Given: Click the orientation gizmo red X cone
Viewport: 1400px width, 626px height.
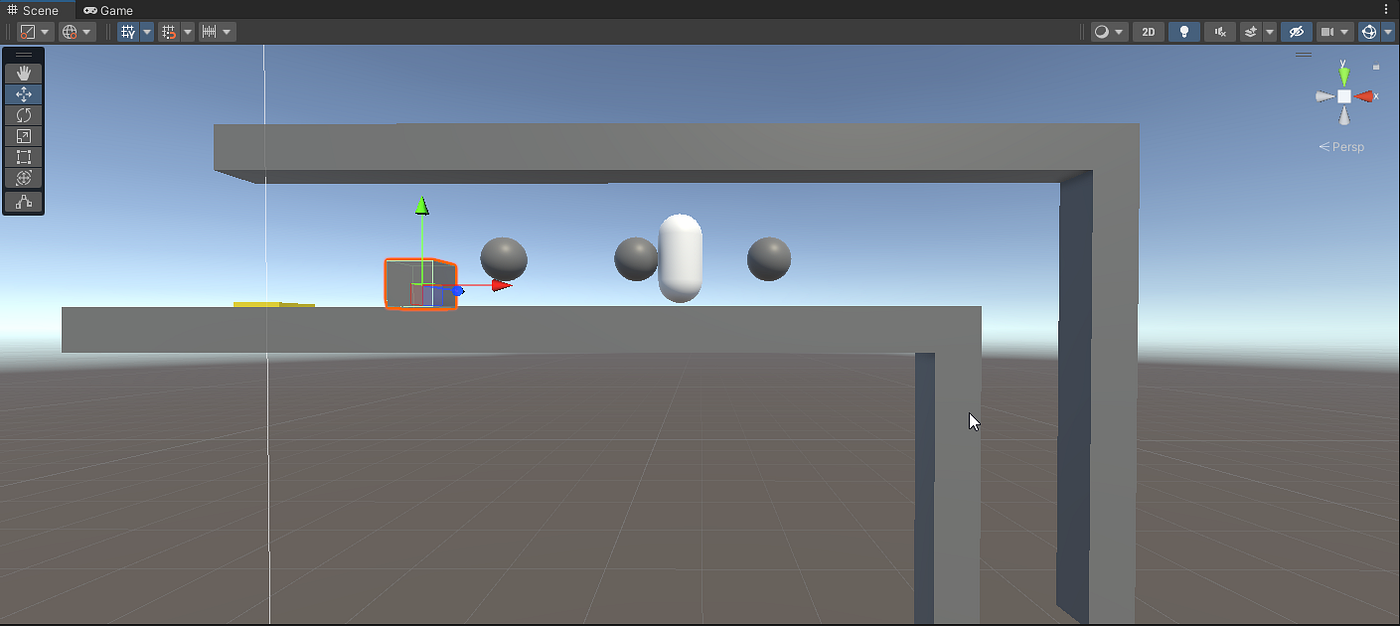Looking at the screenshot, I should [1366, 96].
